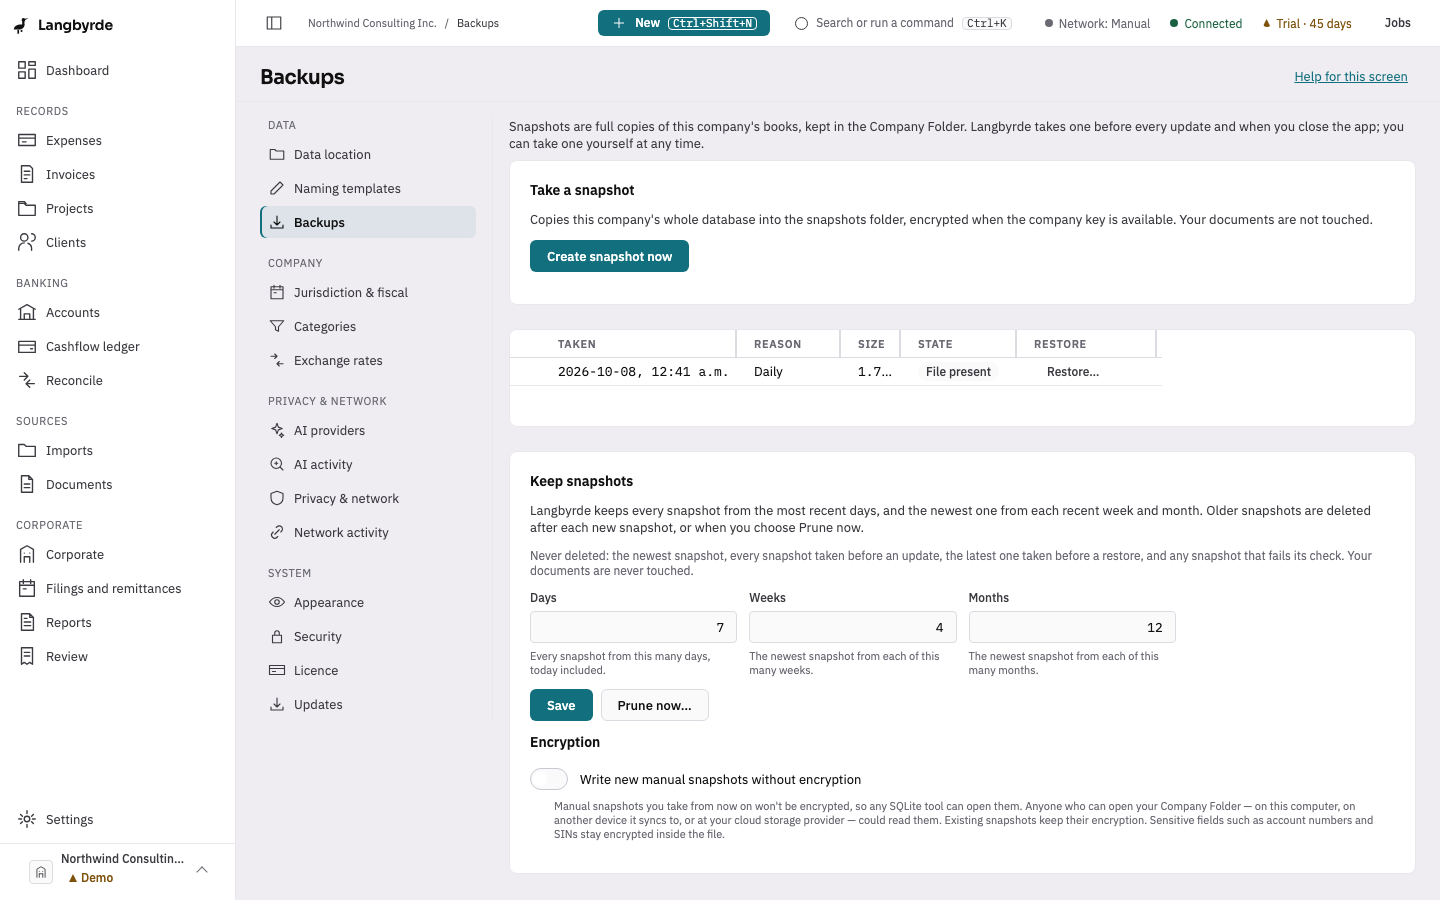
Task: Click Create snapshot now
Action: click(609, 256)
